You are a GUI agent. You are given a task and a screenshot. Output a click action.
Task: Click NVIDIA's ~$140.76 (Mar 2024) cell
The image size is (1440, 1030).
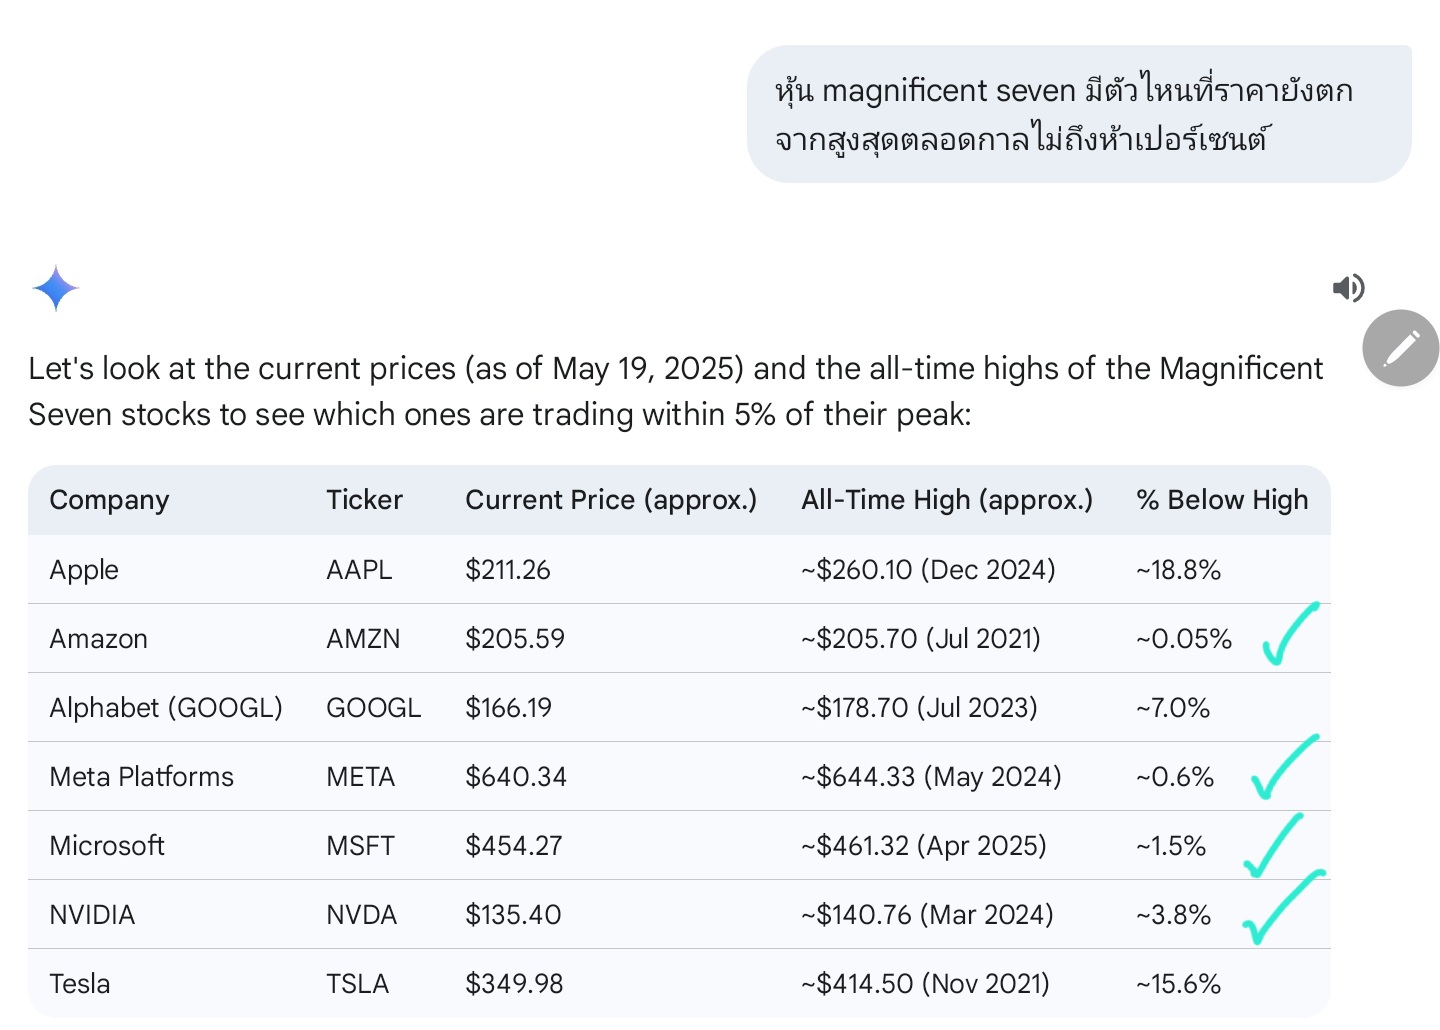927,915
